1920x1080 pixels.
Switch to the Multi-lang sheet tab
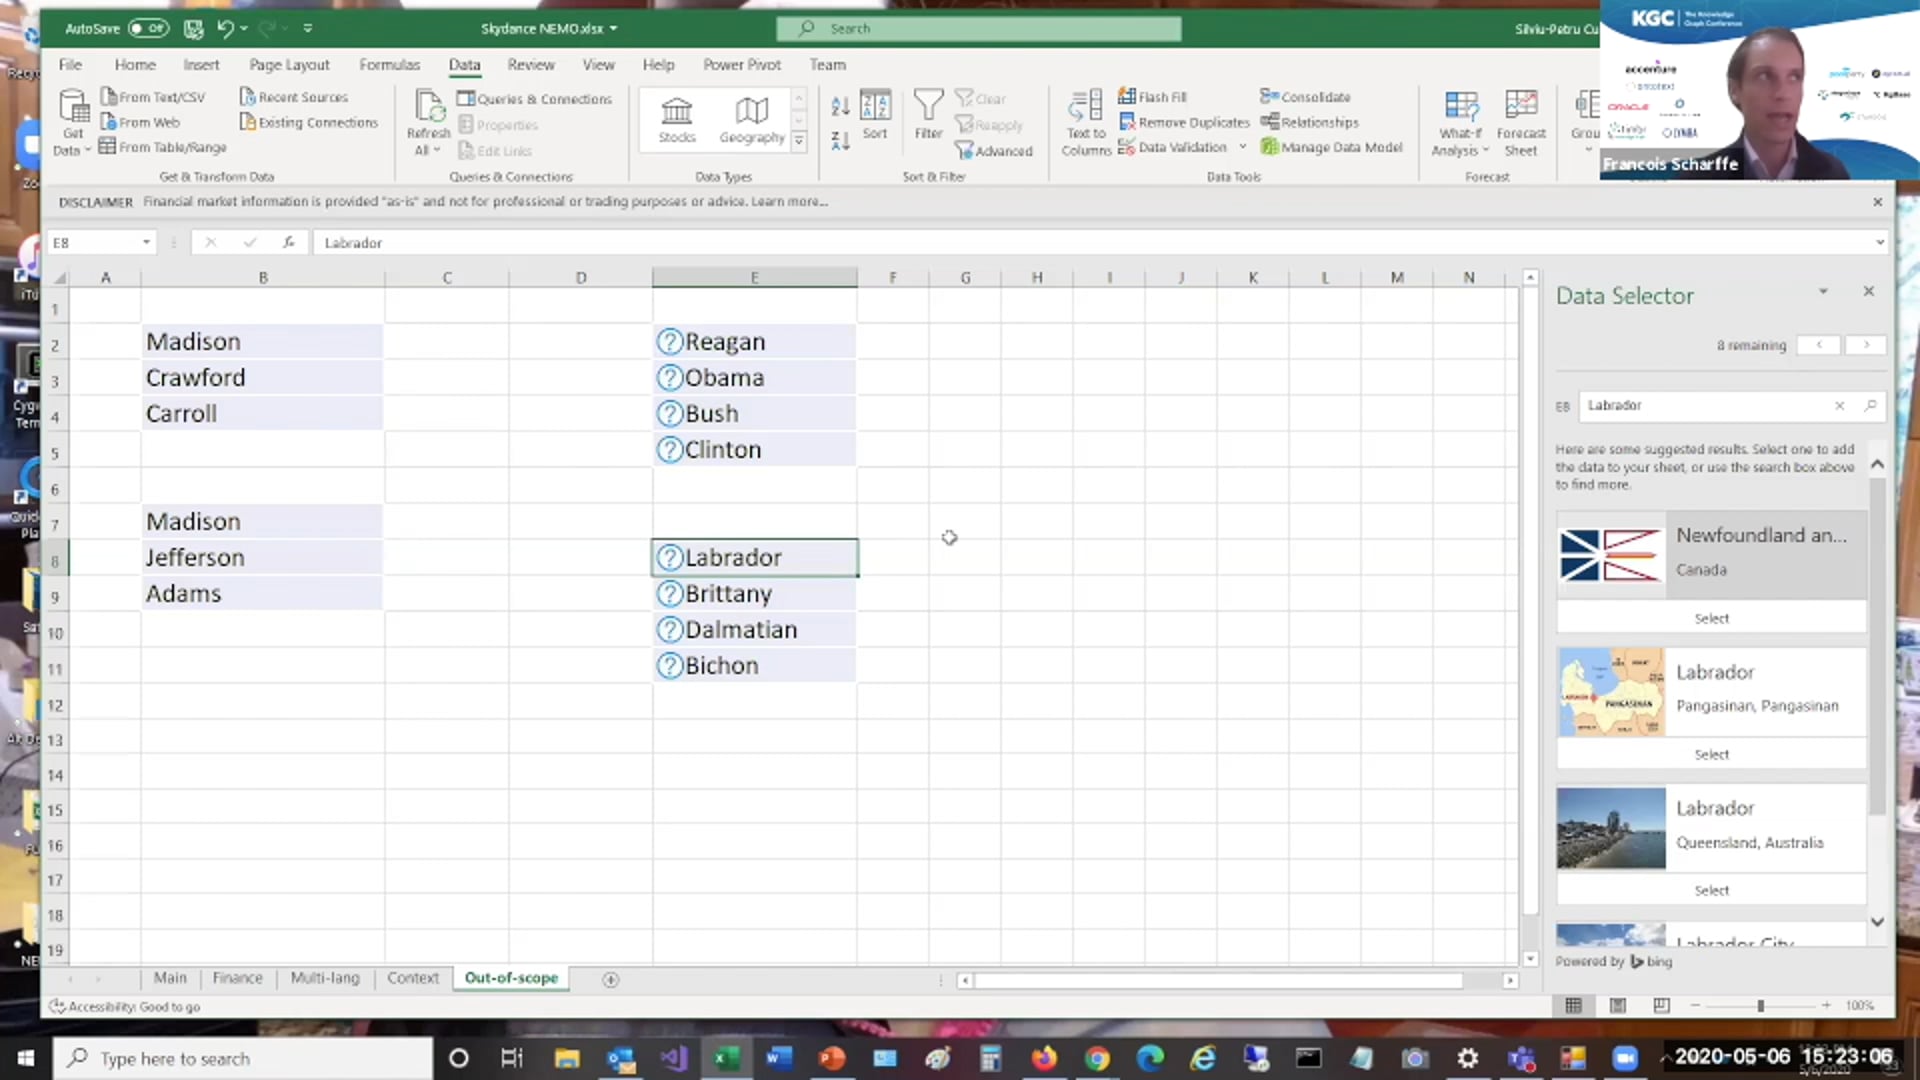point(324,978)
